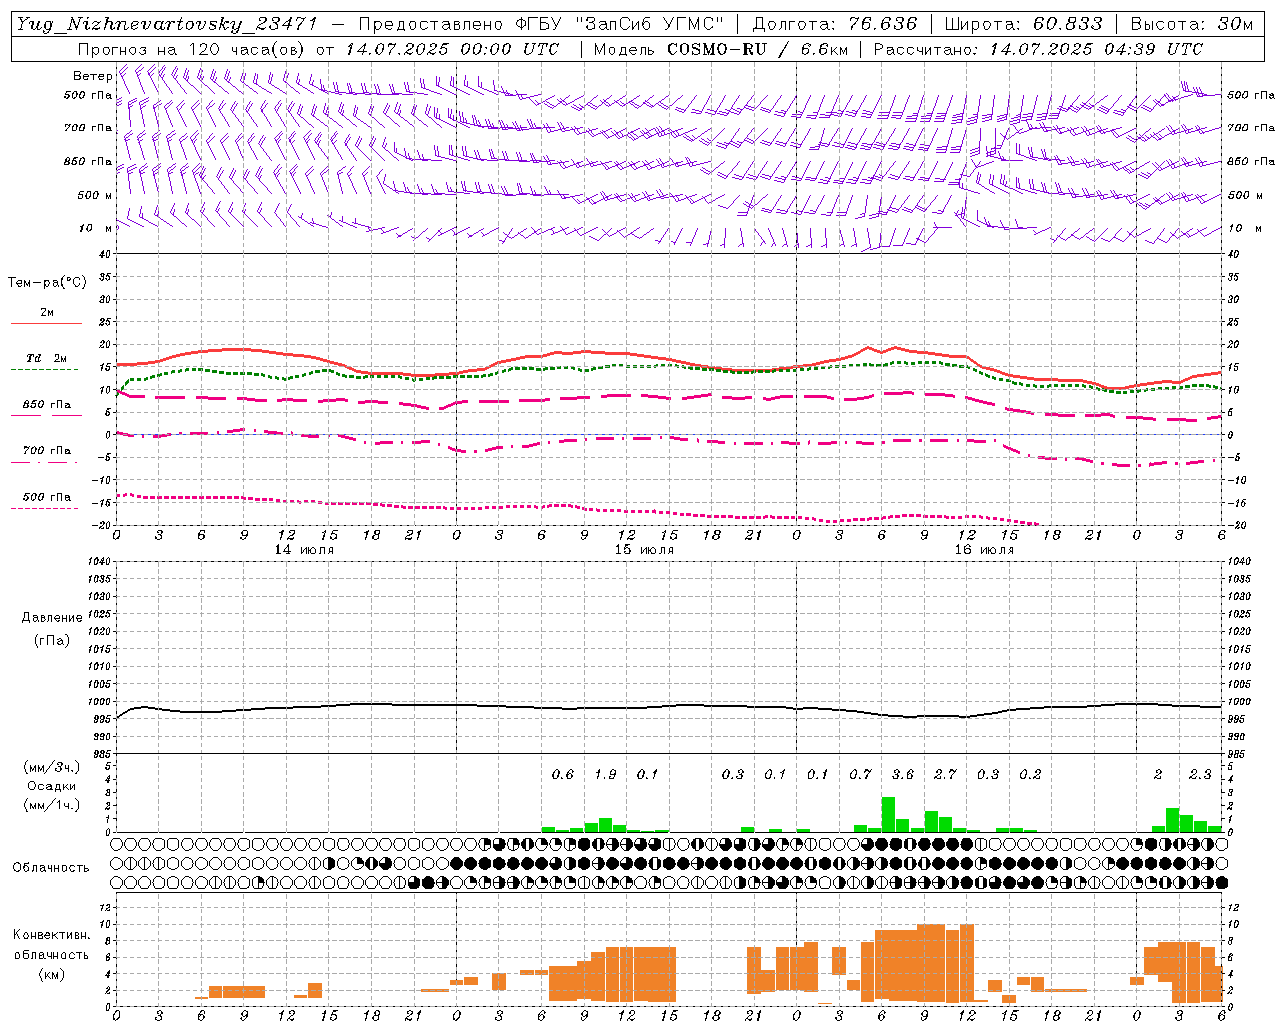1280x1024 pixels.
Task: Click the 16 июля date label
Action: [x=984, y=550]
